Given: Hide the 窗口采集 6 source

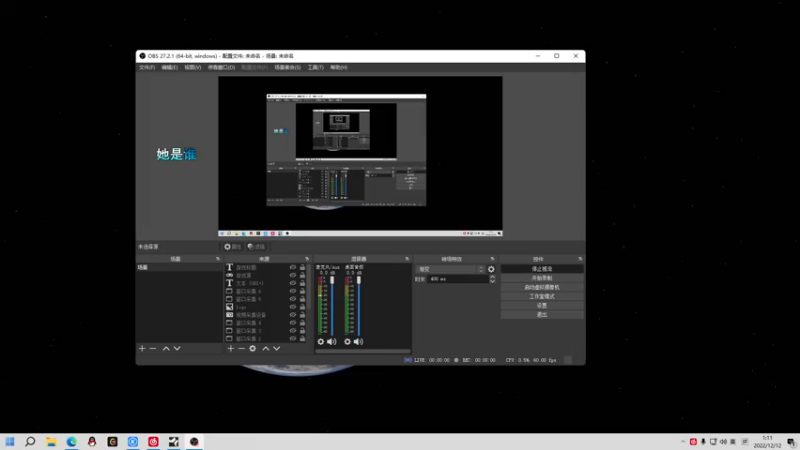Looking at the screenshot, I should click(x=293, y=291).
